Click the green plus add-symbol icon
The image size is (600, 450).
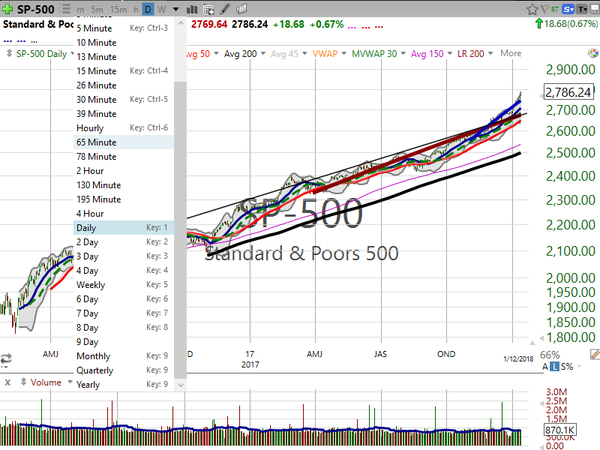[7, 9]
